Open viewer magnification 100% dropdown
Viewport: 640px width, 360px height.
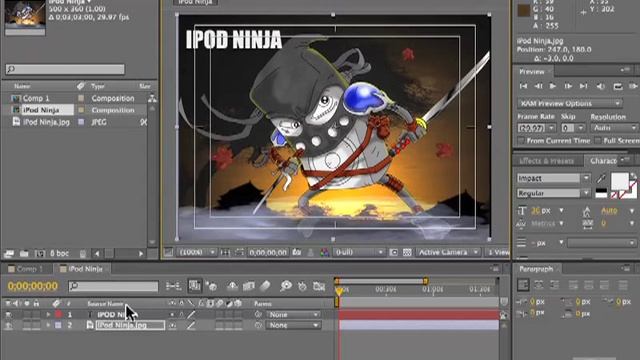pyautogui.click(x=197, y=253)
